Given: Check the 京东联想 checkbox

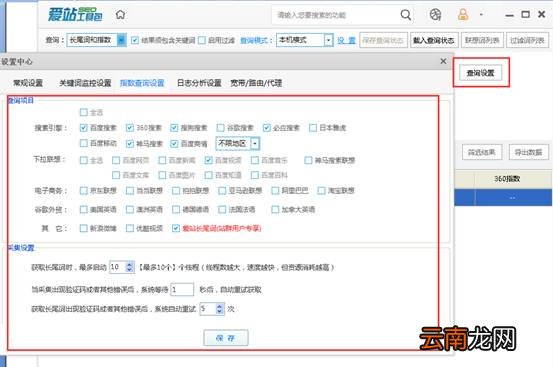Looking at the screenshot, I should click(84, 191).
